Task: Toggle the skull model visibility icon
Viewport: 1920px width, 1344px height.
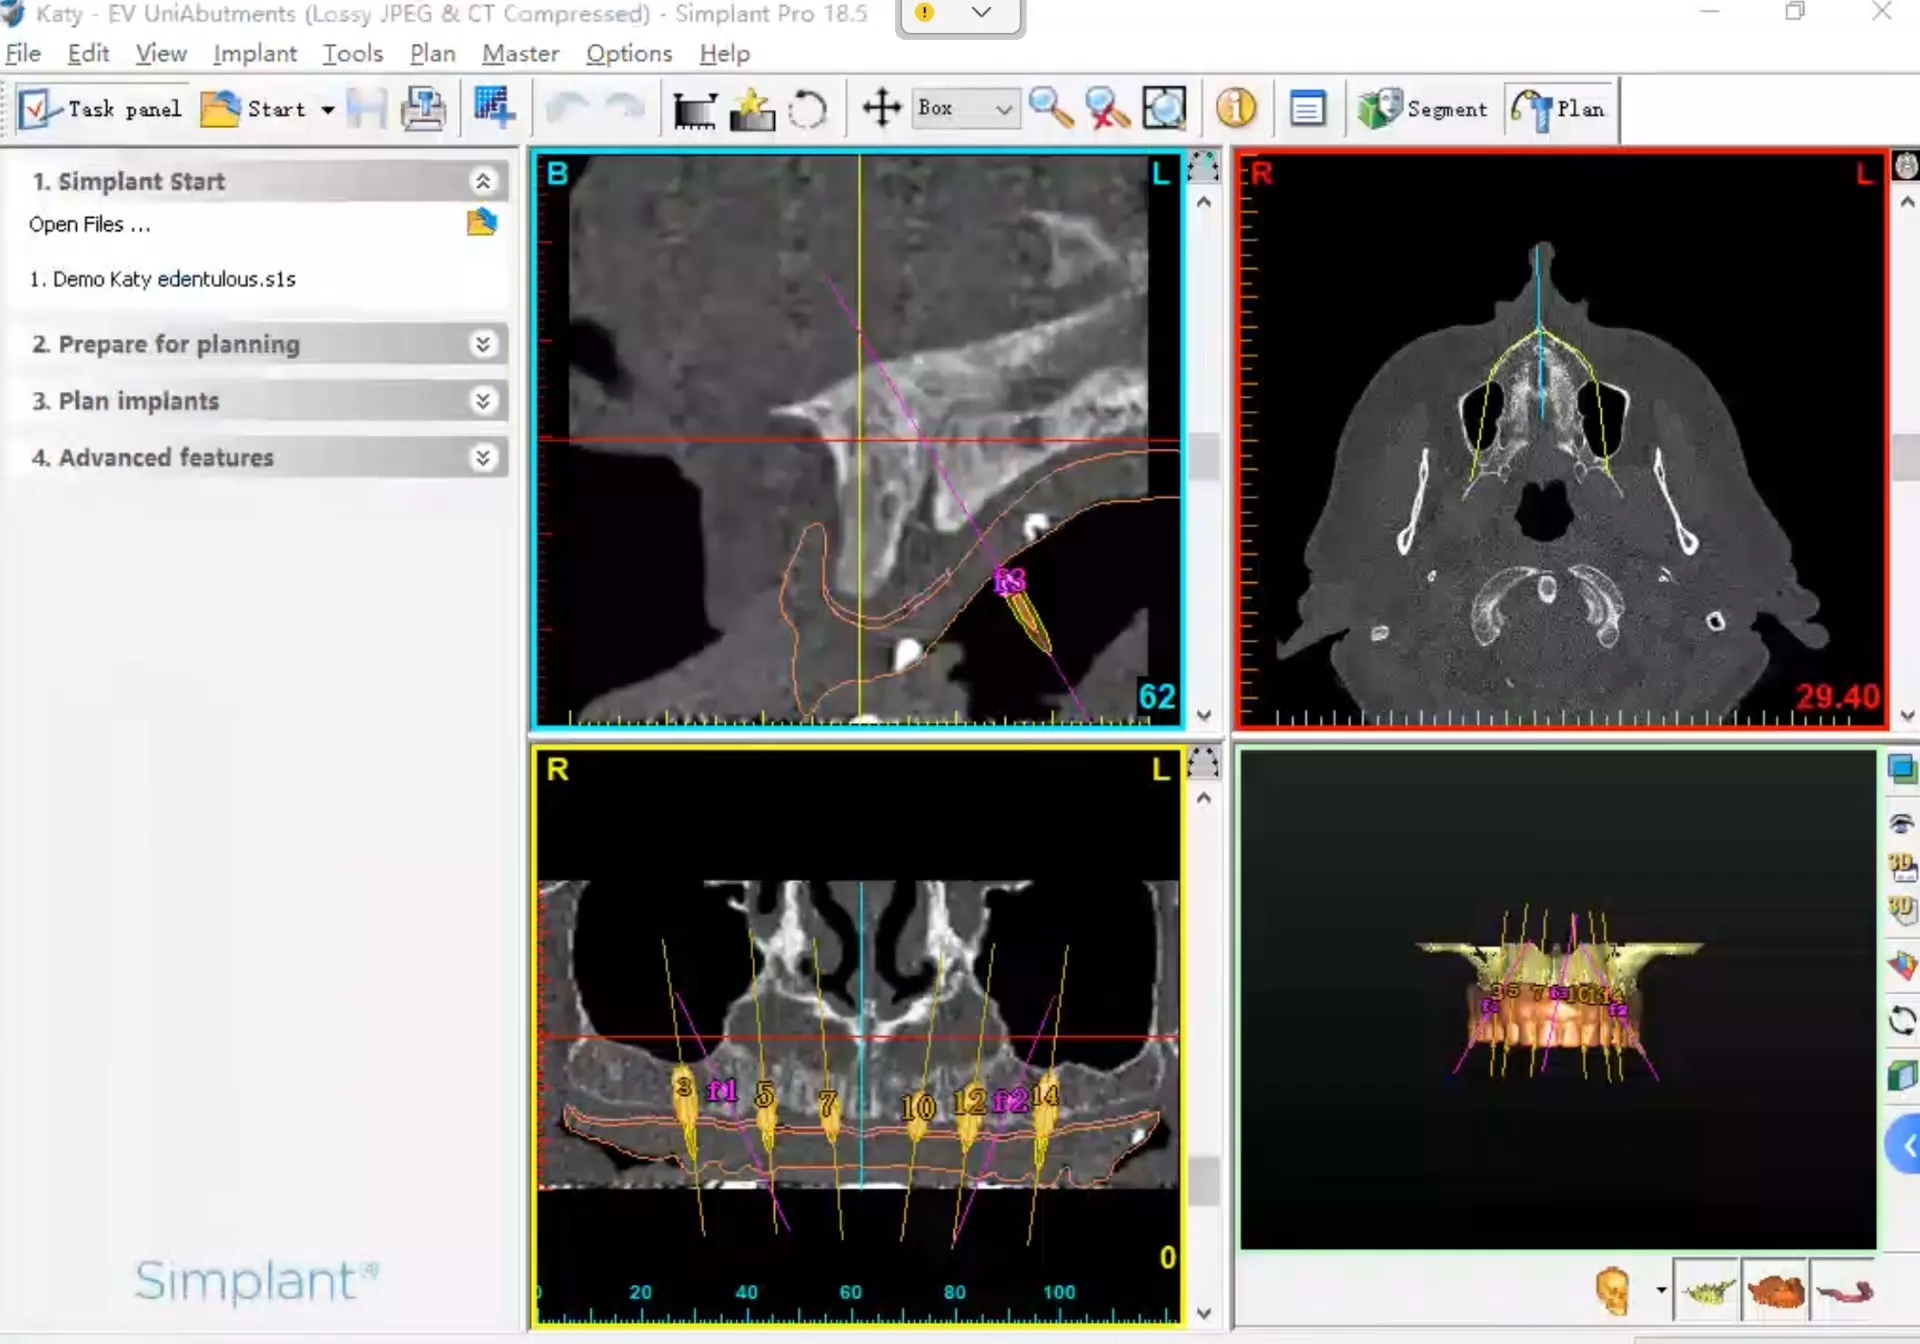Action: coord(1612,1290)
